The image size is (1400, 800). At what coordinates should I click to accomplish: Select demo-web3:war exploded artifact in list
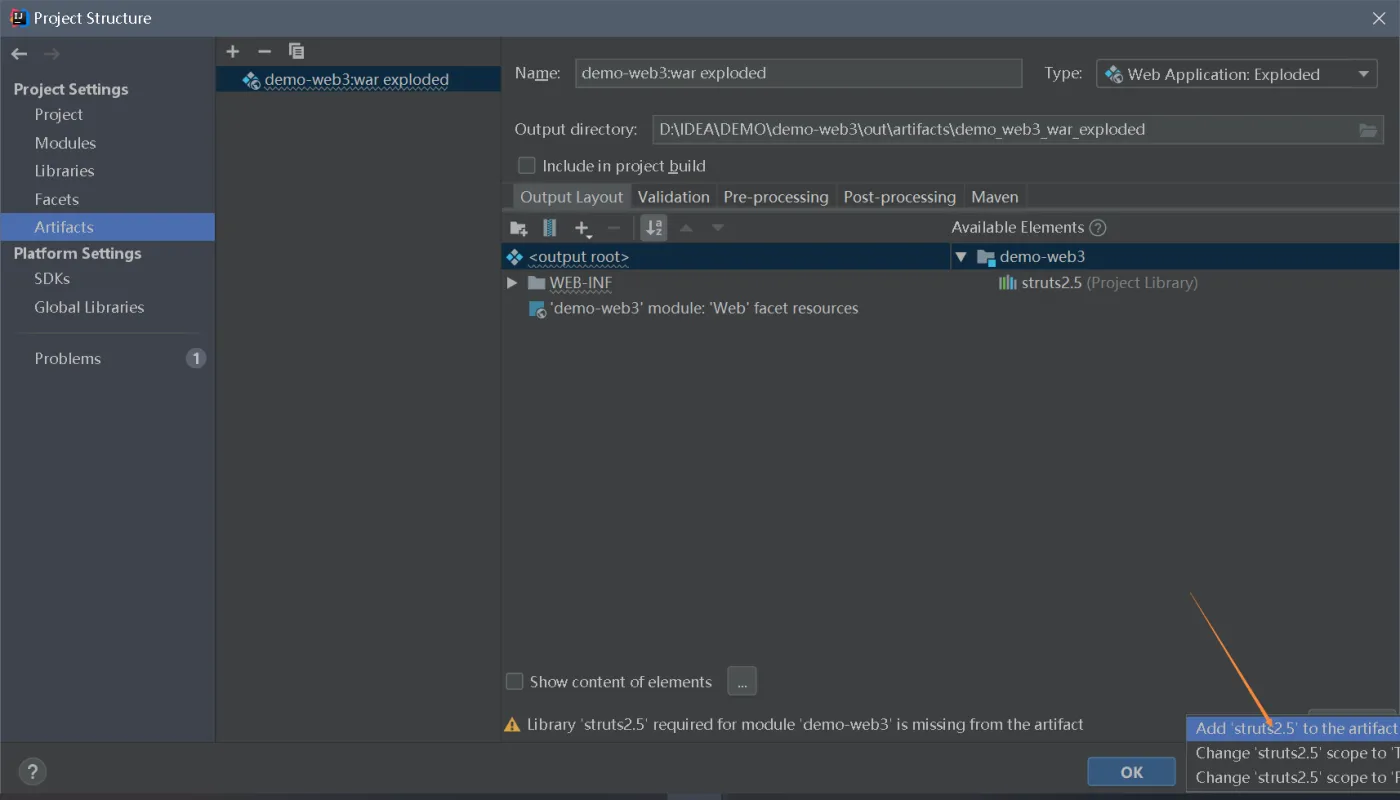358,79
